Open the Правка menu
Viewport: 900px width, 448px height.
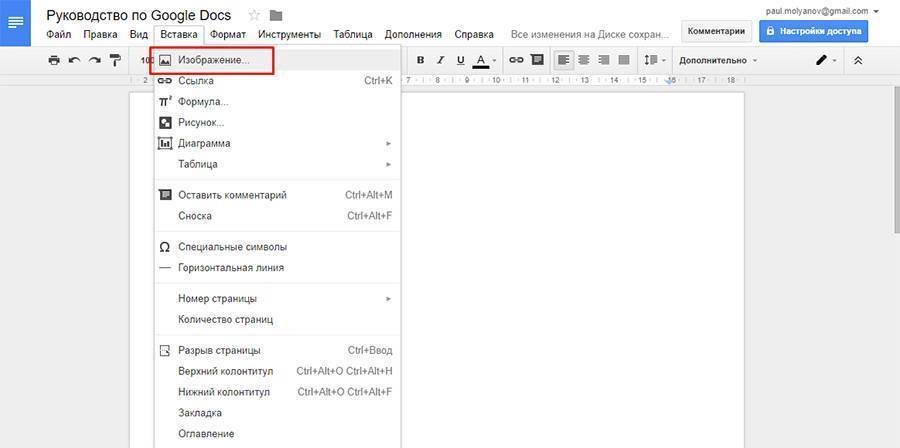[100, 34]
